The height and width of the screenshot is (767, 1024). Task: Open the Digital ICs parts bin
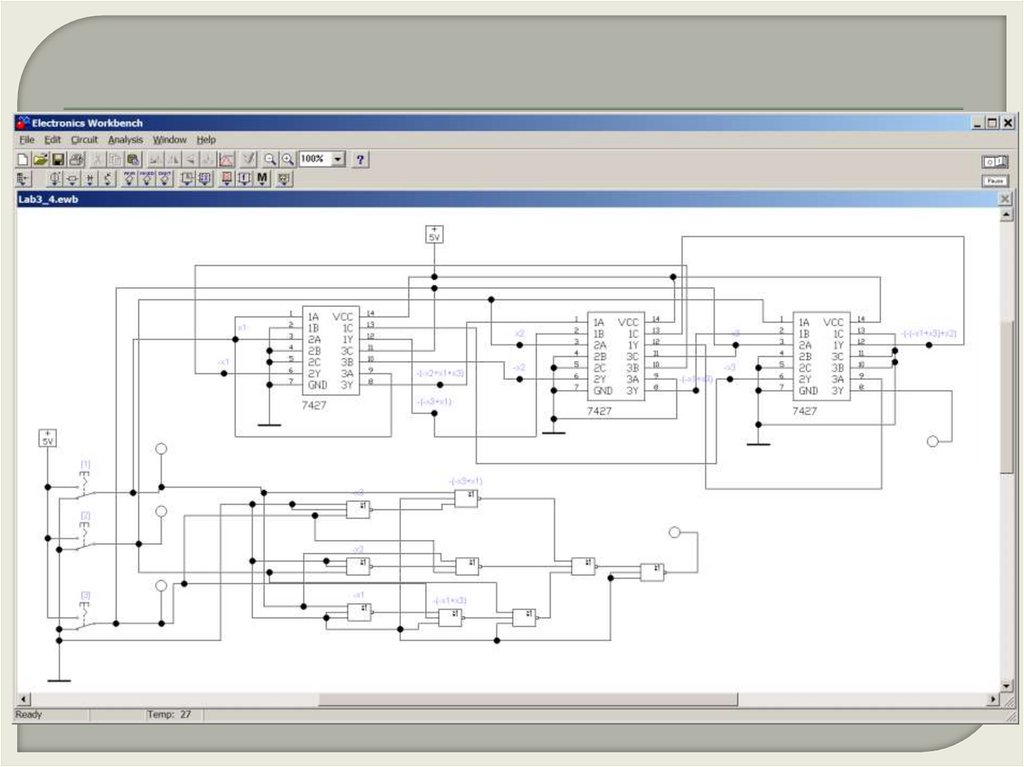[x=165, y=178]
